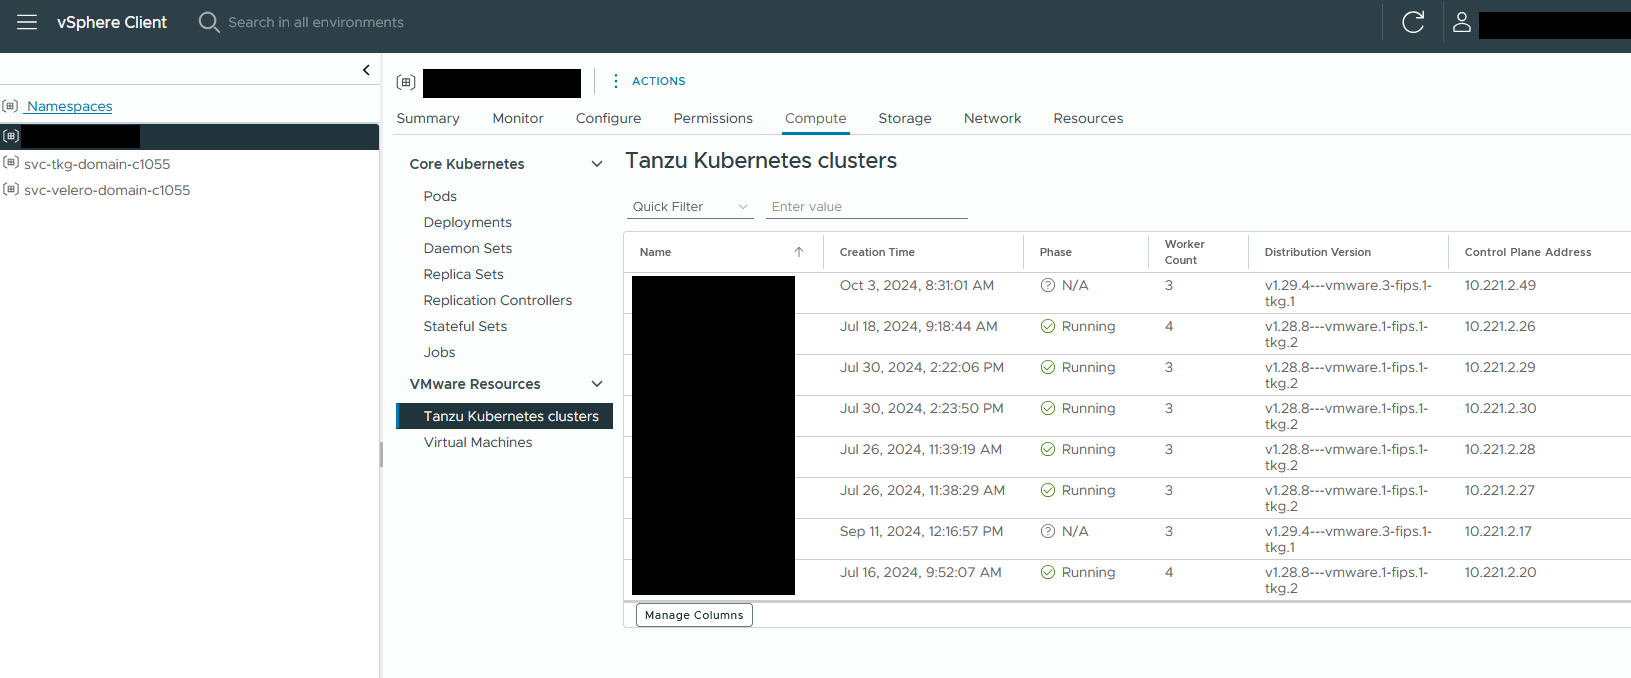Viewport: 1631px width, 678px height.
Task: Click the Manage Columns button
Action: [694, 615]
